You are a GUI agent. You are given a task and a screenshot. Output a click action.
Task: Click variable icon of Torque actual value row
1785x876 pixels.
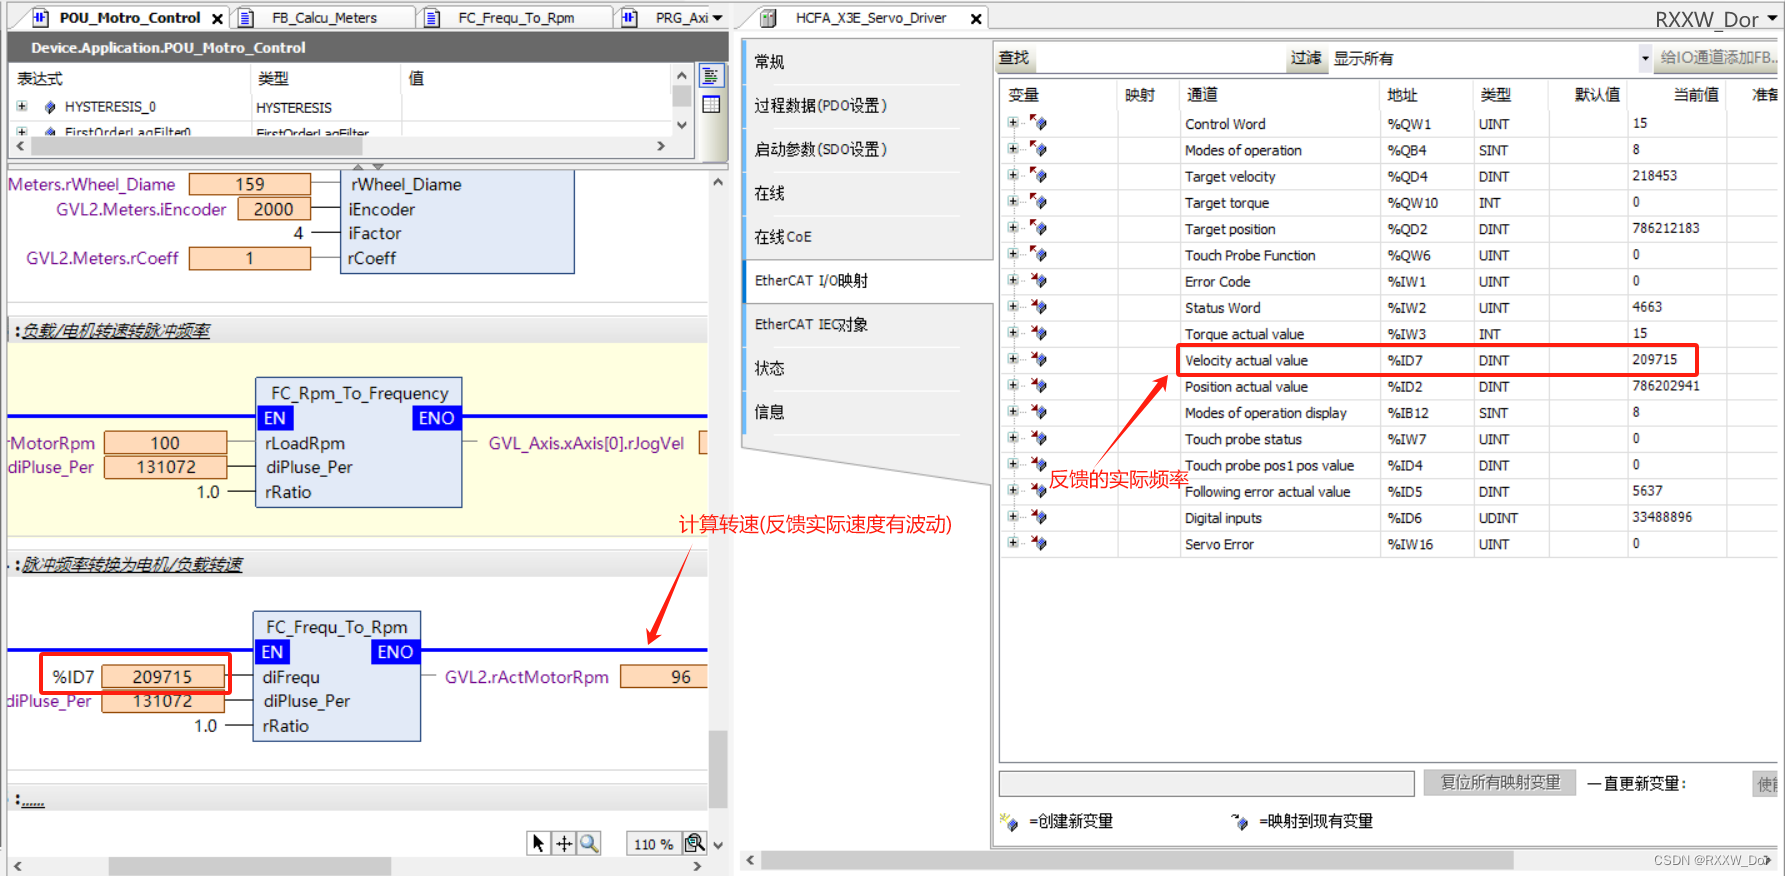tap(1038, 333)
